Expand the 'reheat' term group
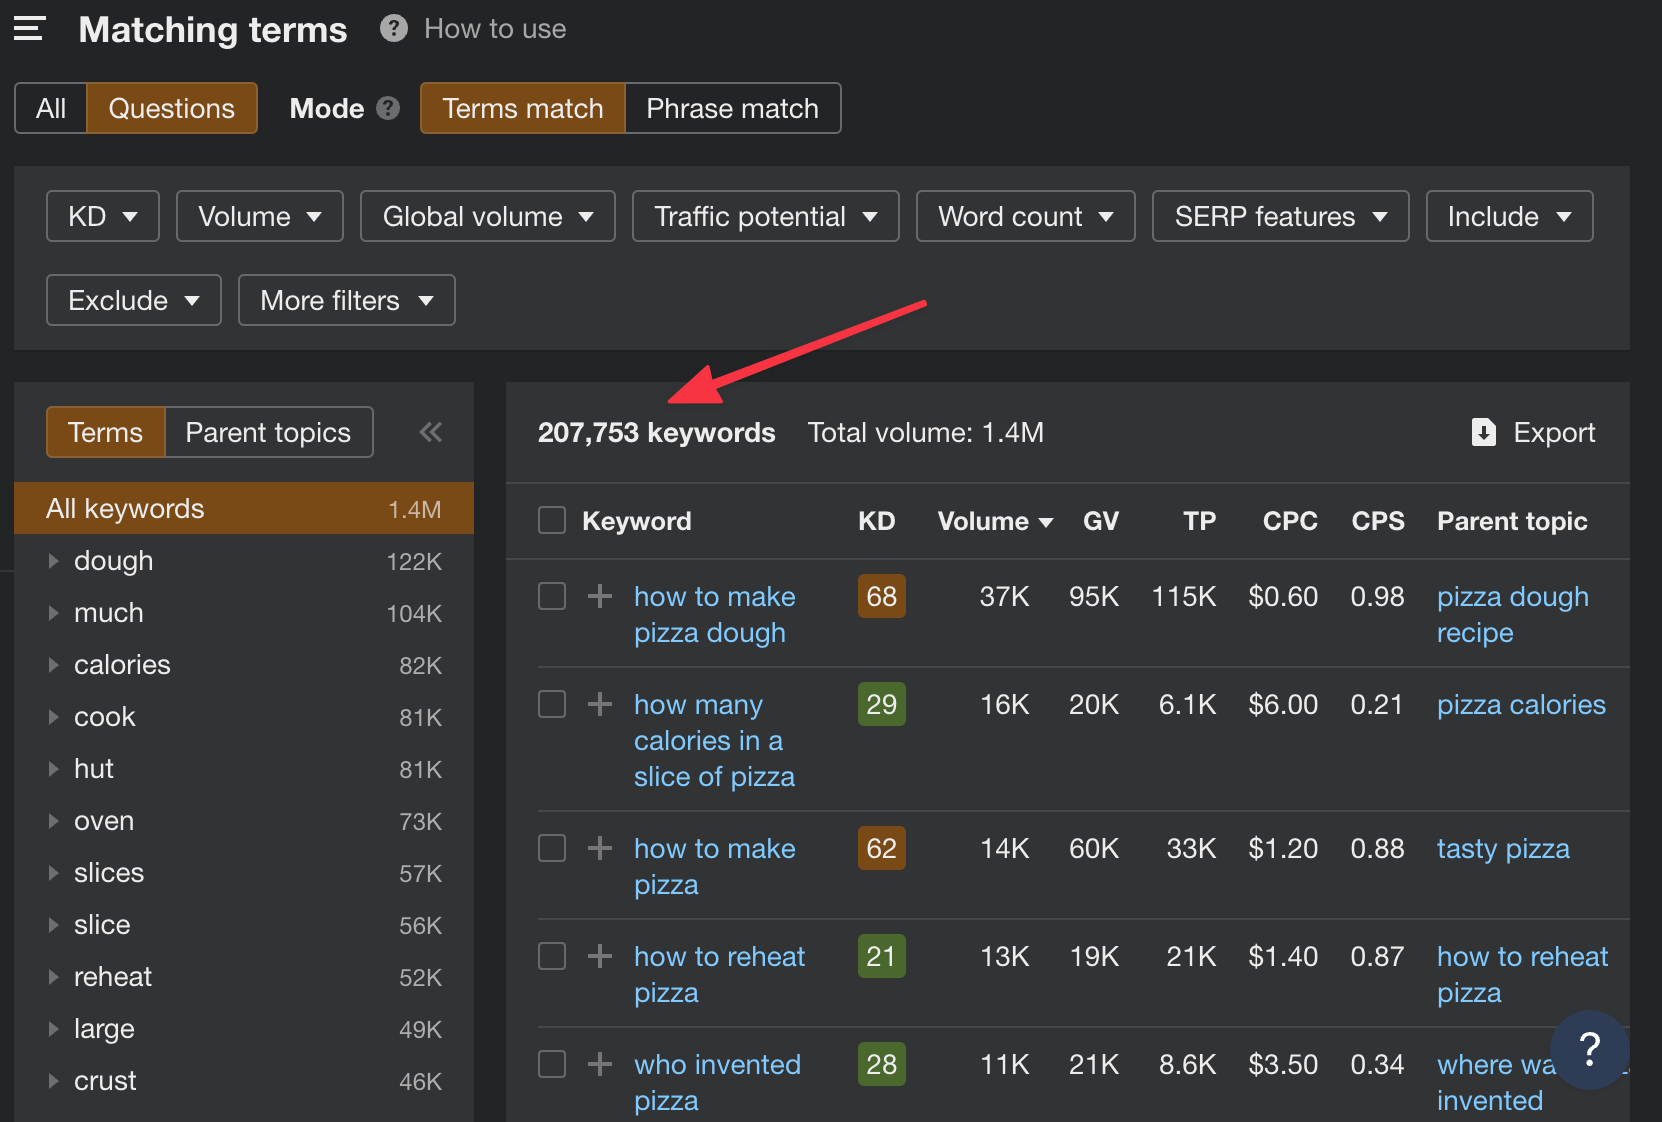1662x1122 pixels. click(54, 977)
